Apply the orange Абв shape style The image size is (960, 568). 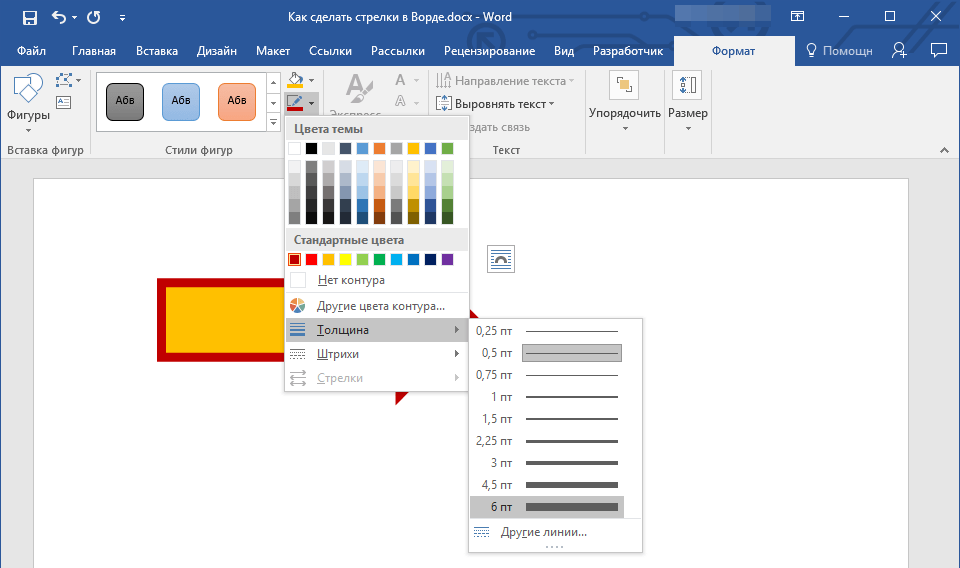(x=237, y=102)
